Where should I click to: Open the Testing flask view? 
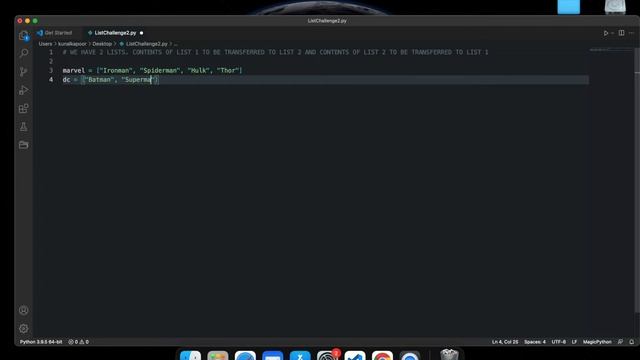pyautogui.click(x=24, y=127)
